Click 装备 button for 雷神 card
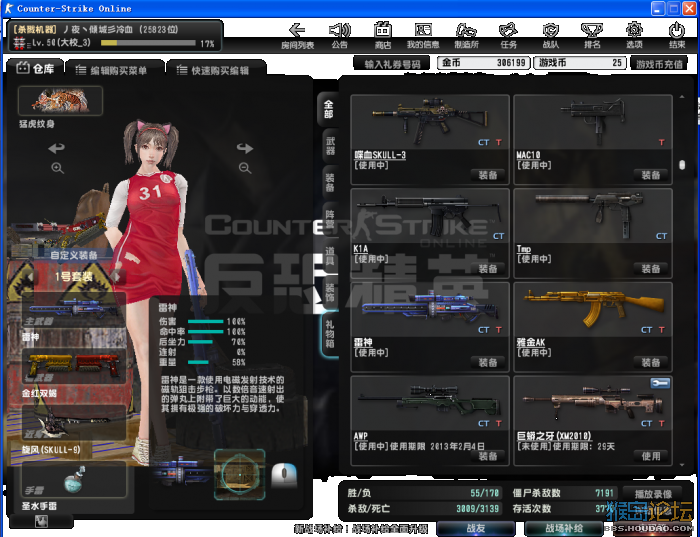 click(x=488, y=362)
